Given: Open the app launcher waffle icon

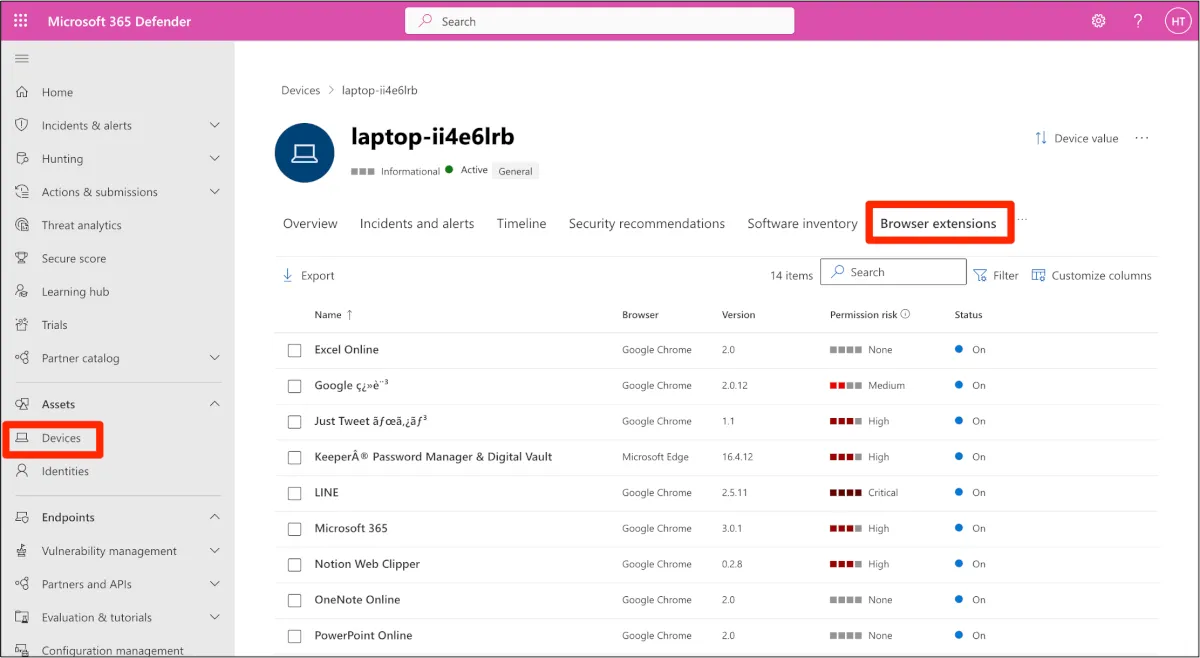Looking at the screenshot, I should 22,21.
